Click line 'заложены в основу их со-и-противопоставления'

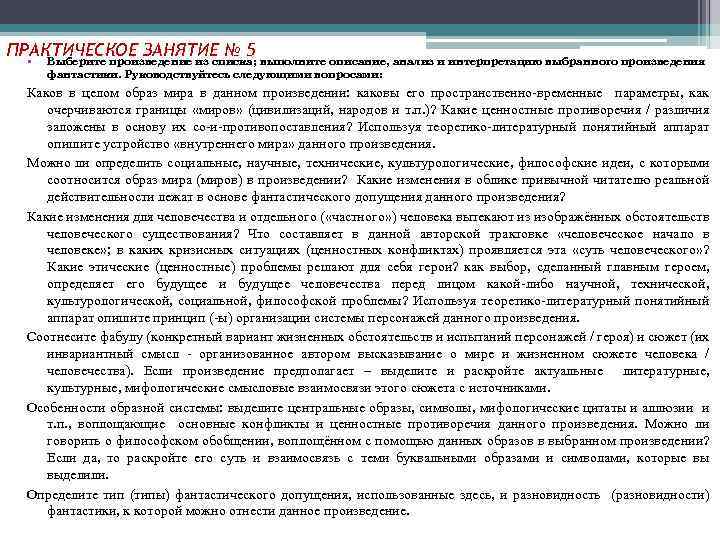[x=378, y=127]
